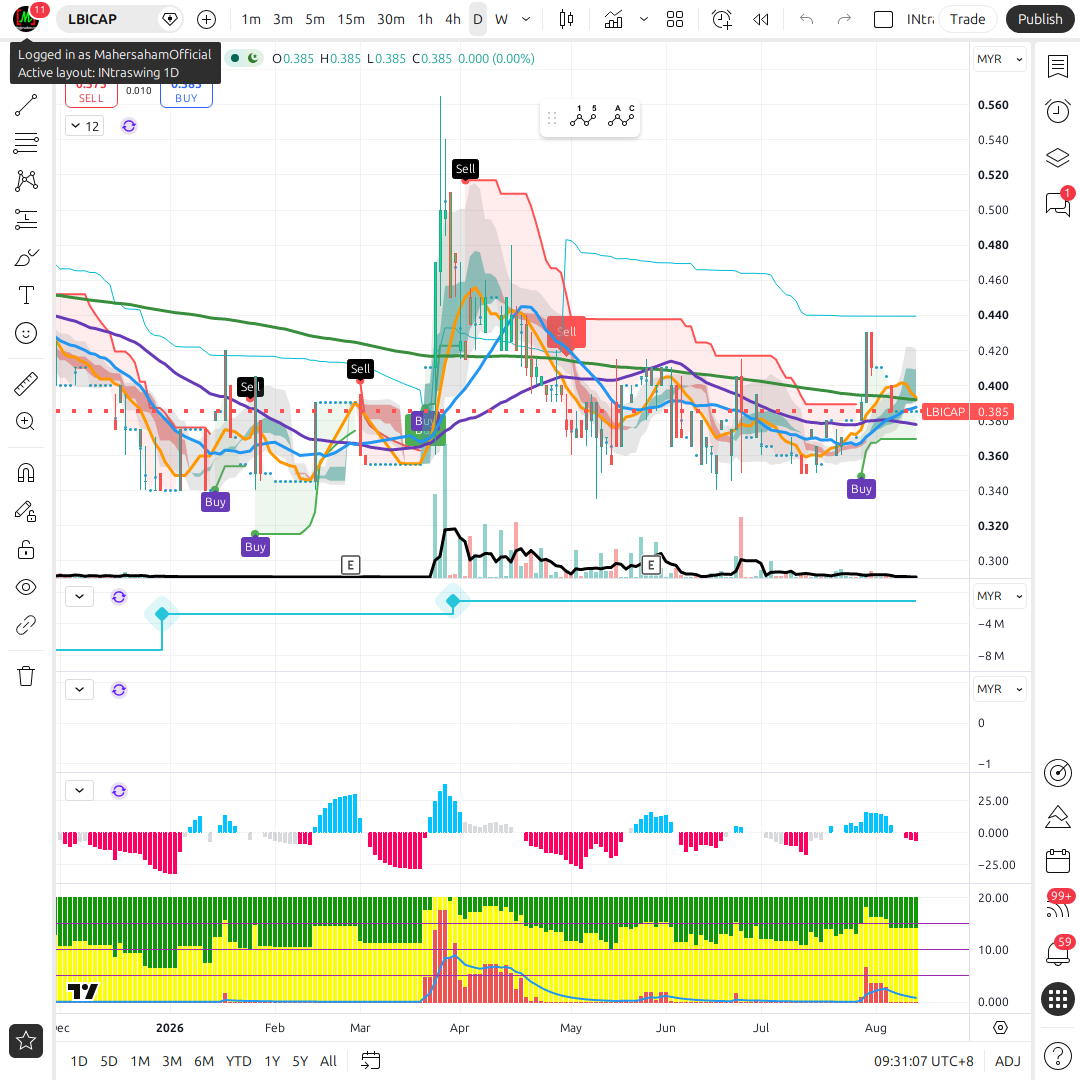Select the brush drawing tool
The width and height of the screenshot is (1080, 1080).
pos(26,258)
